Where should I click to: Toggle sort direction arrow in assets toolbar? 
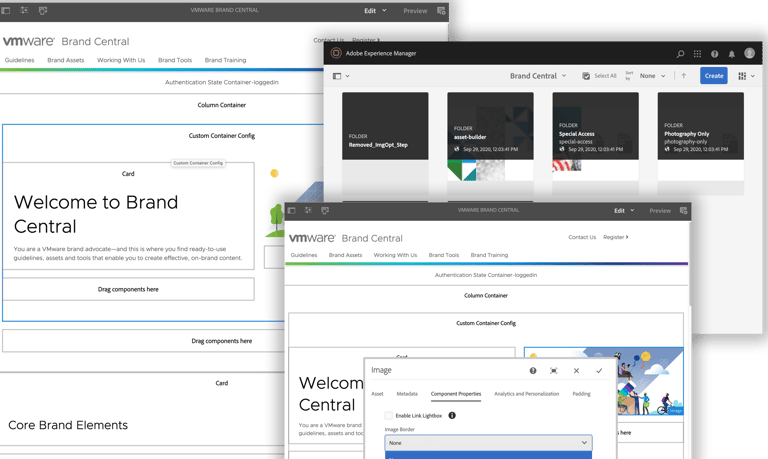tap(684, 75)
